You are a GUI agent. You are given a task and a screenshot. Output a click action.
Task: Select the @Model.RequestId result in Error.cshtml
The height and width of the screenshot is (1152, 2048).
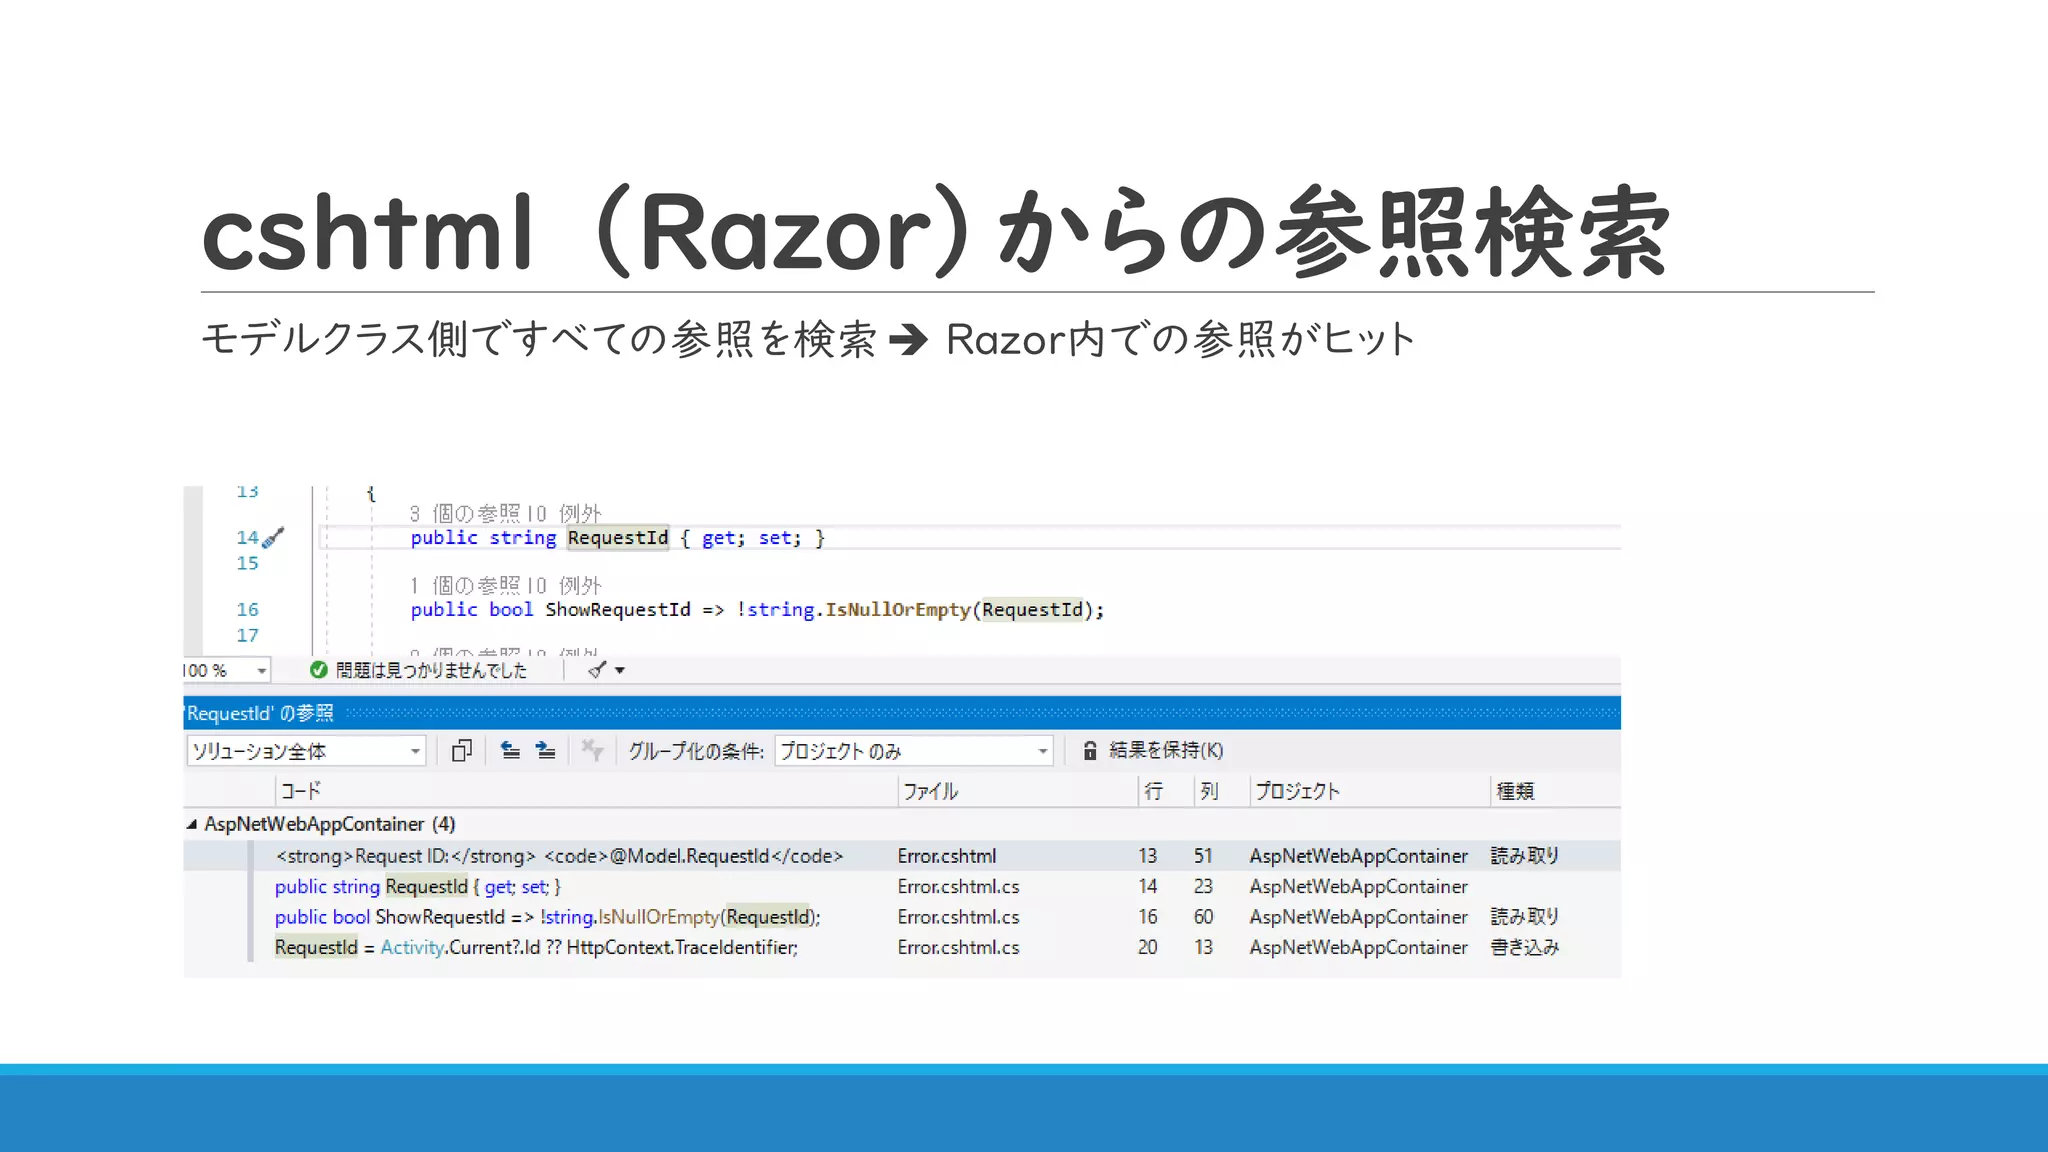coord(902,856)
